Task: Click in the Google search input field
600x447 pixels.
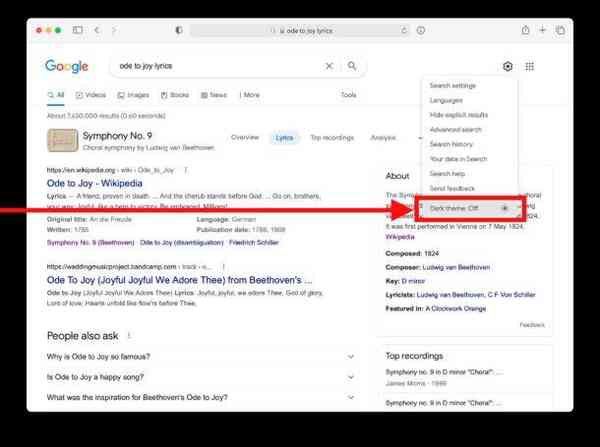Action: click(x=220, y=66)
